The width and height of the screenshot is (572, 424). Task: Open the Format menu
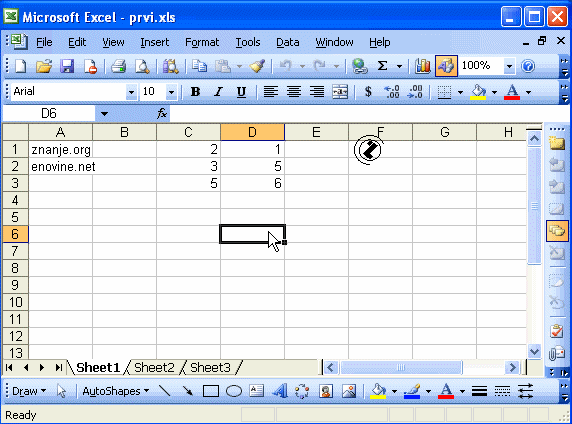click(x=202, y=42)
